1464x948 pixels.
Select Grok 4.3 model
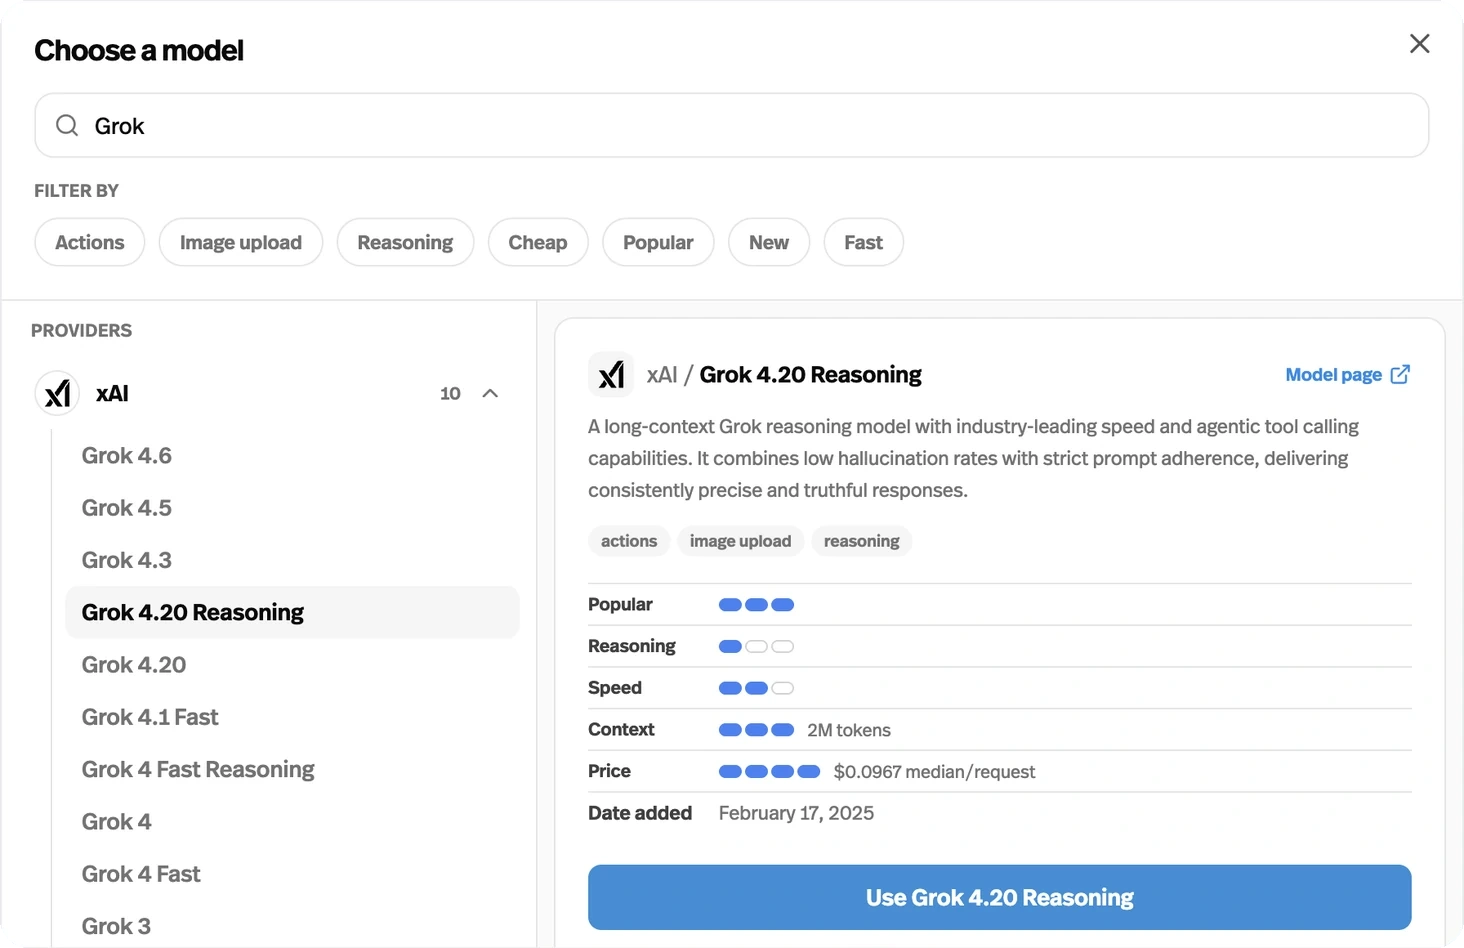click(292, 560)
